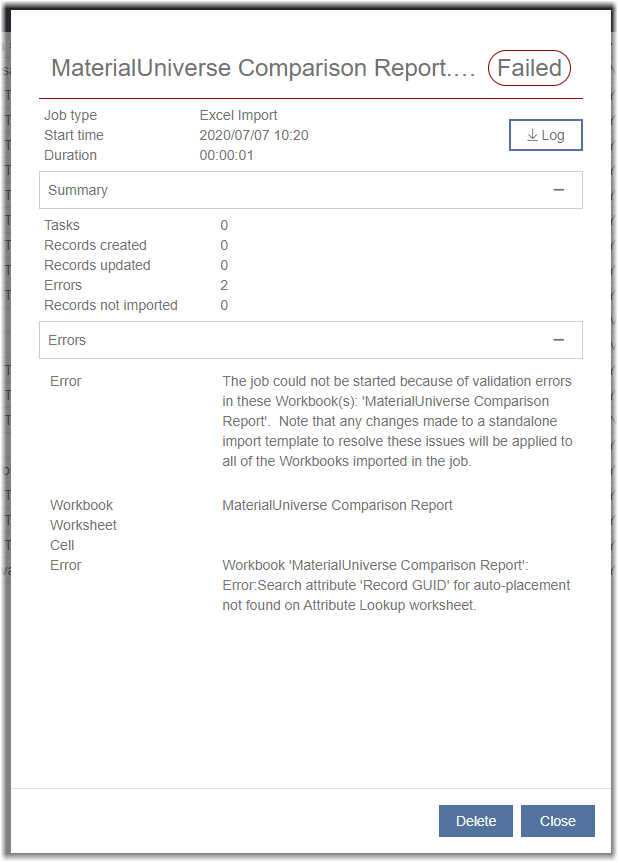Image resolution: width=619 pixels, height=863 pixels.
Task: Click the Summary section header label
Action: (78, 190)
